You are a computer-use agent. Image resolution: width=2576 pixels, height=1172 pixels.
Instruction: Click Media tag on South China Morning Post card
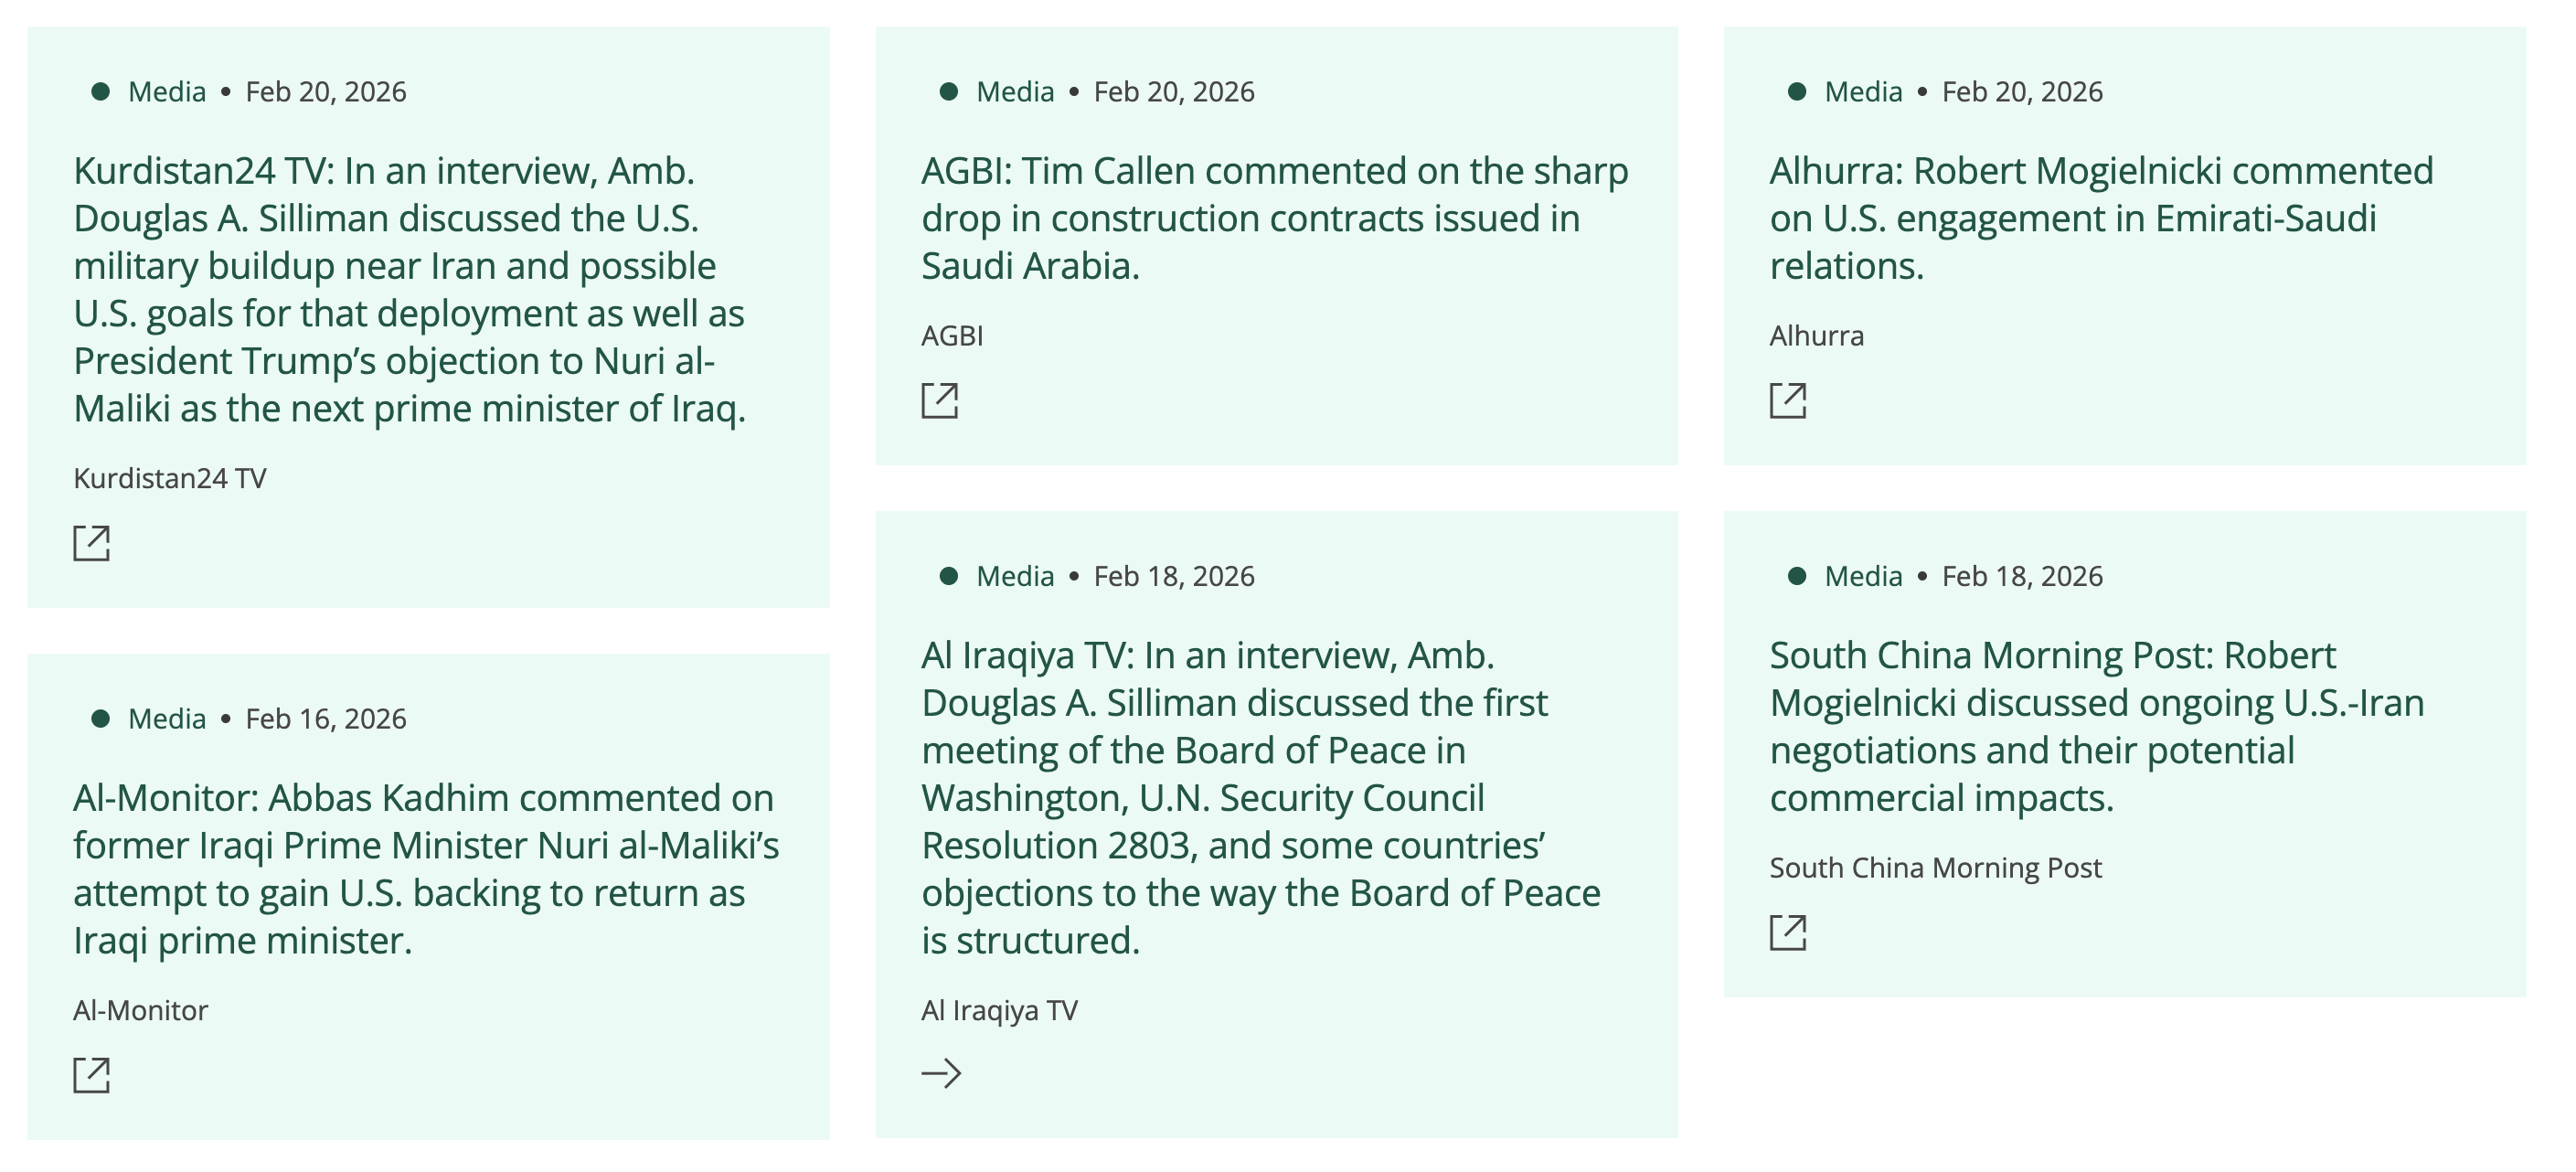pyautogui.click(x=1863, y=576)
